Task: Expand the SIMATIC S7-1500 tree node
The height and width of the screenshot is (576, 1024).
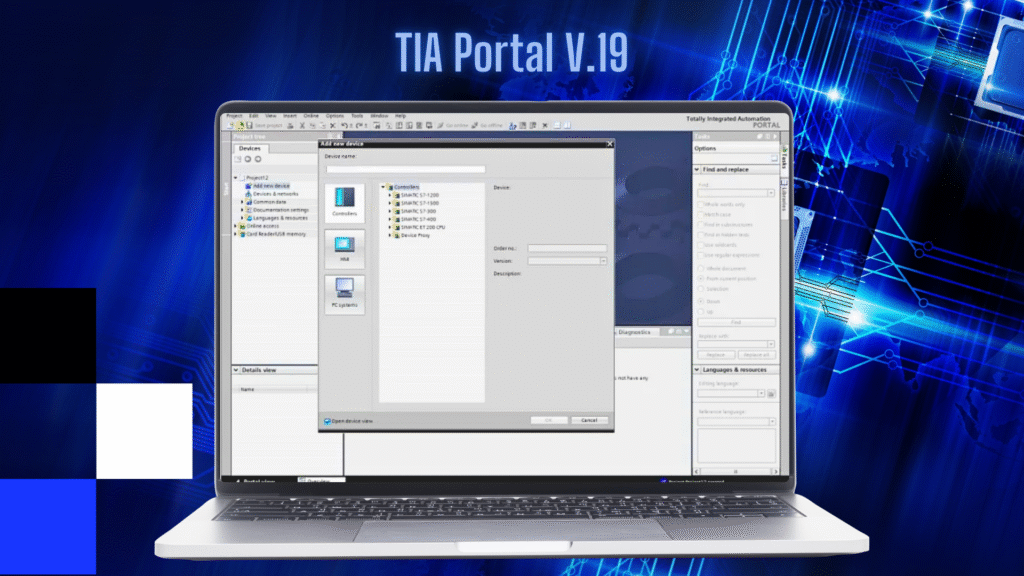Action: (x=390, y=203)
